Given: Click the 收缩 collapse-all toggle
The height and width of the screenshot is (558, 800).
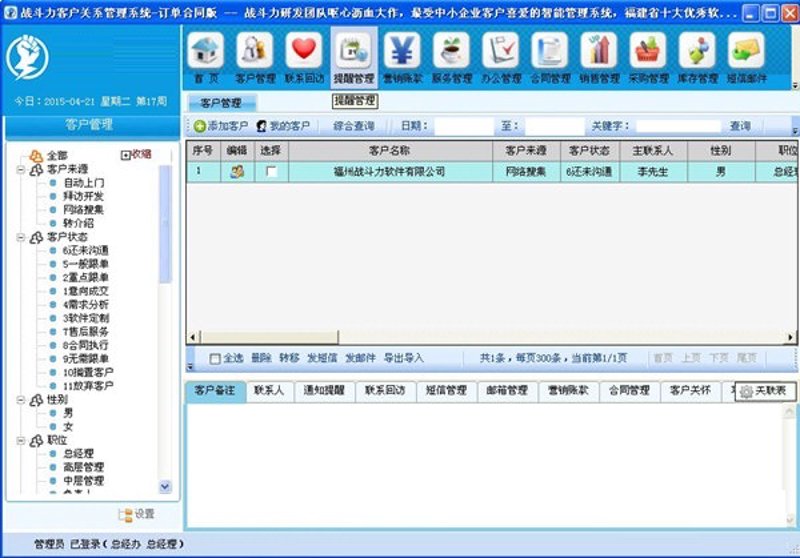Looking at the screenshot, I should tap(136, 155).
